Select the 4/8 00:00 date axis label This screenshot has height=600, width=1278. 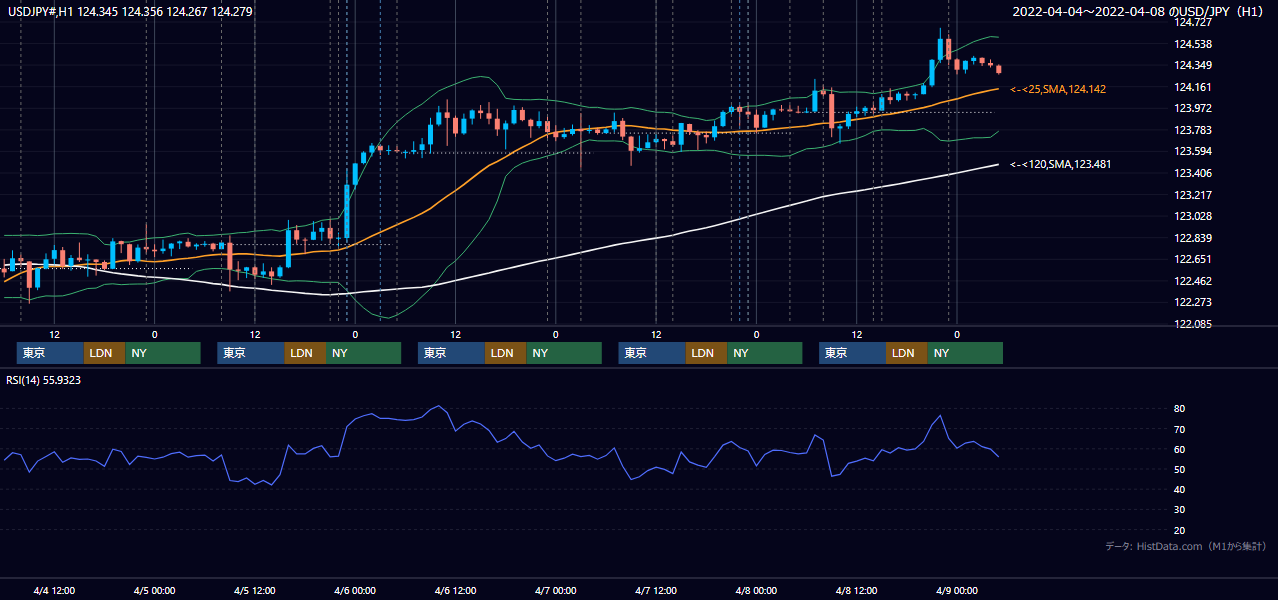(x=756, y=590)
